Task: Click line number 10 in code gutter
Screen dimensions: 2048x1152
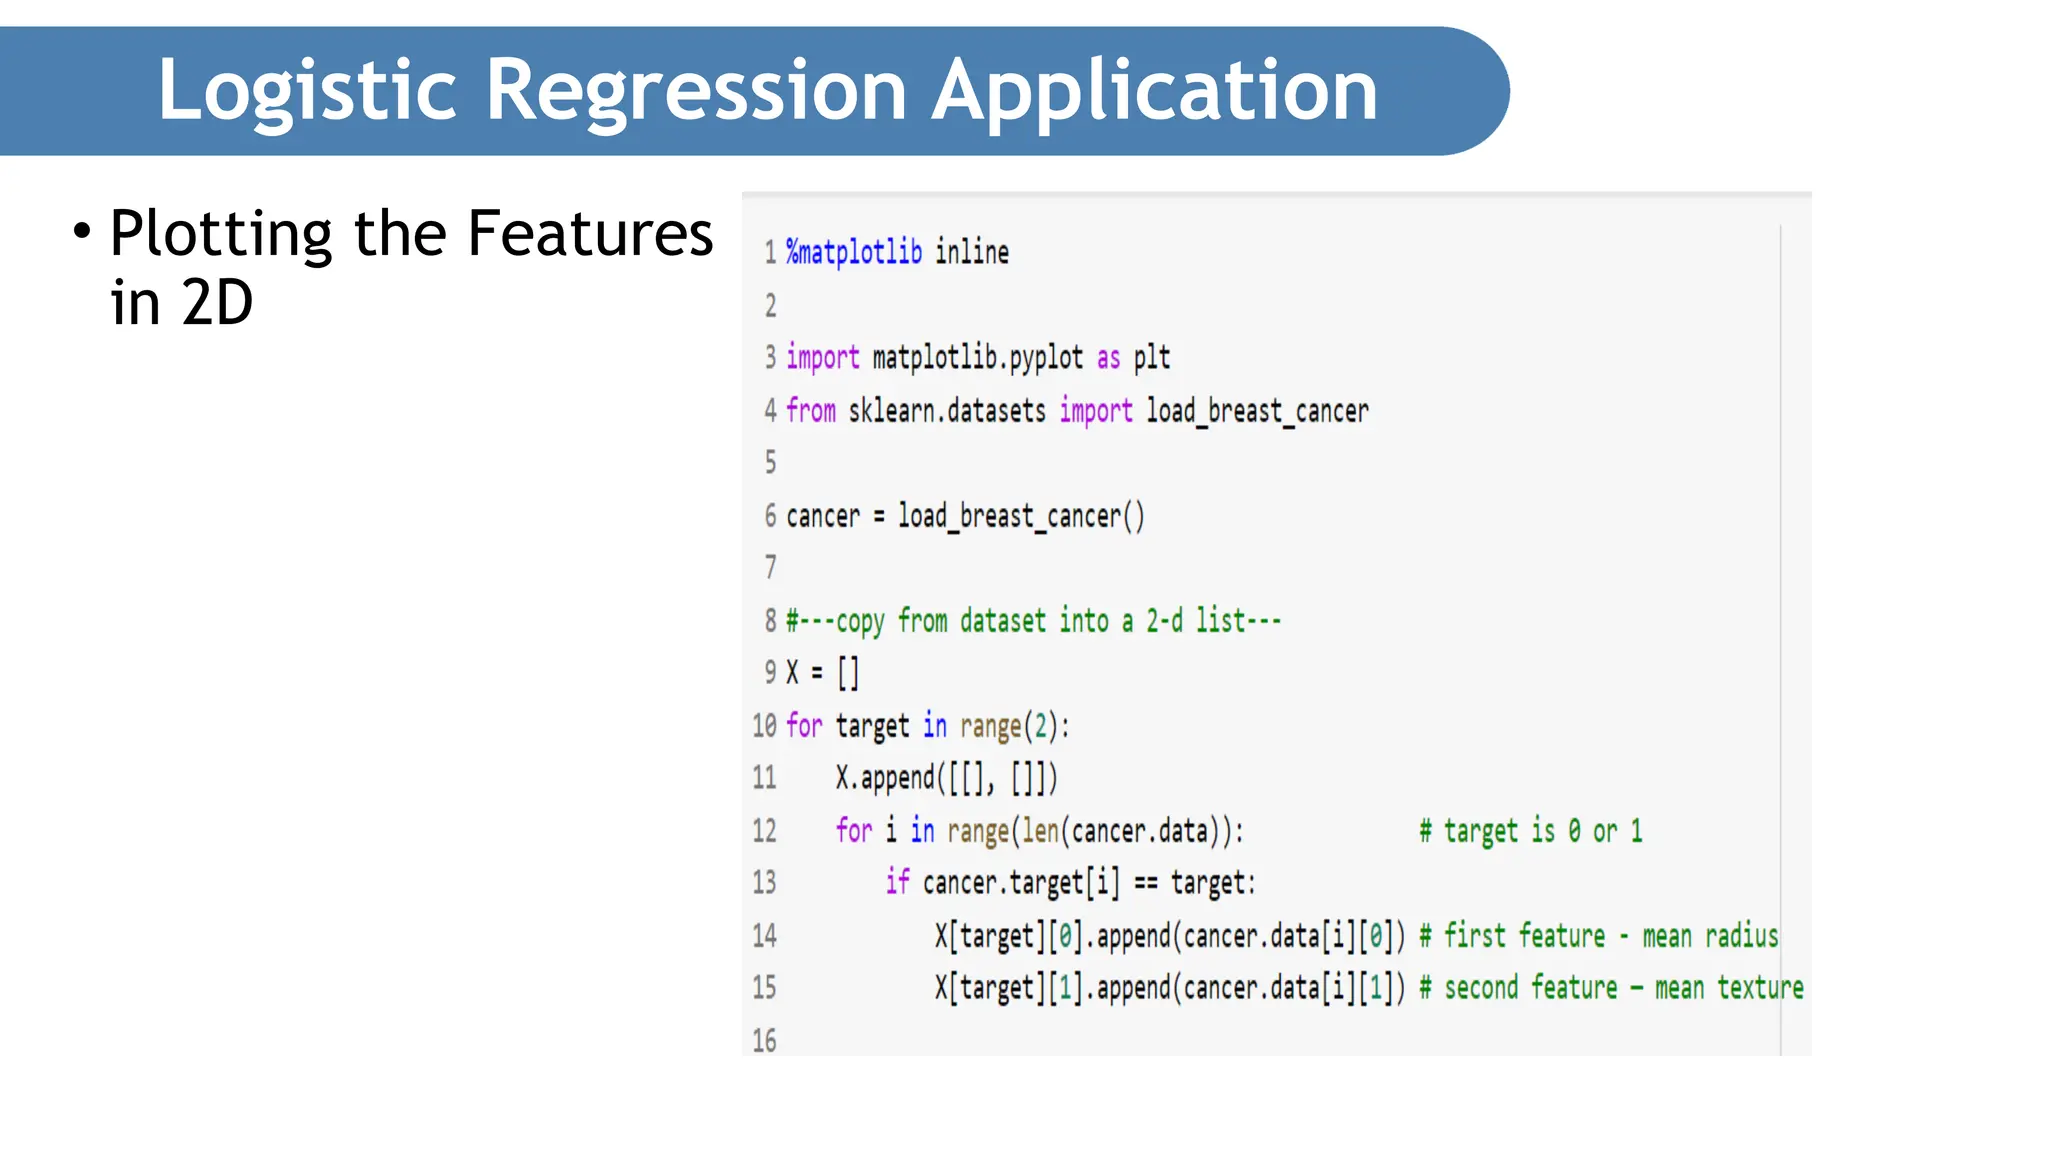Action: (x=764, y=725)
